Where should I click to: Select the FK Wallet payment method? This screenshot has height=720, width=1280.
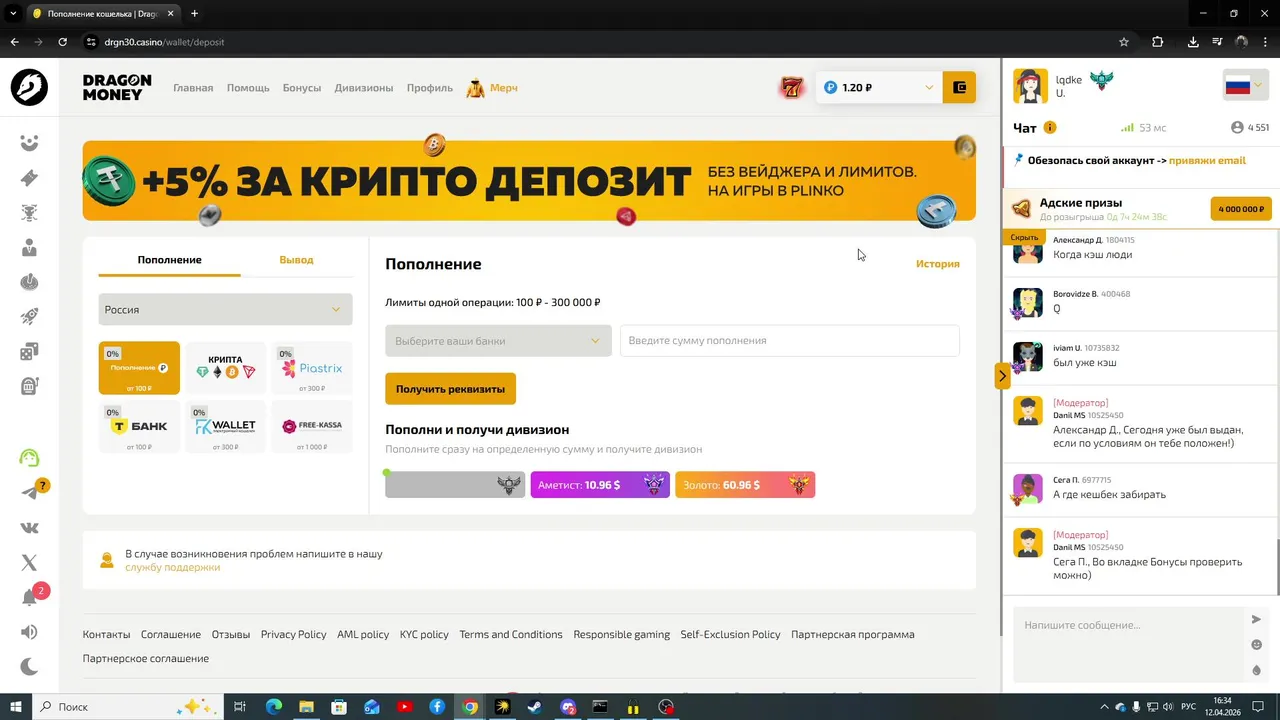click(225, 427)
